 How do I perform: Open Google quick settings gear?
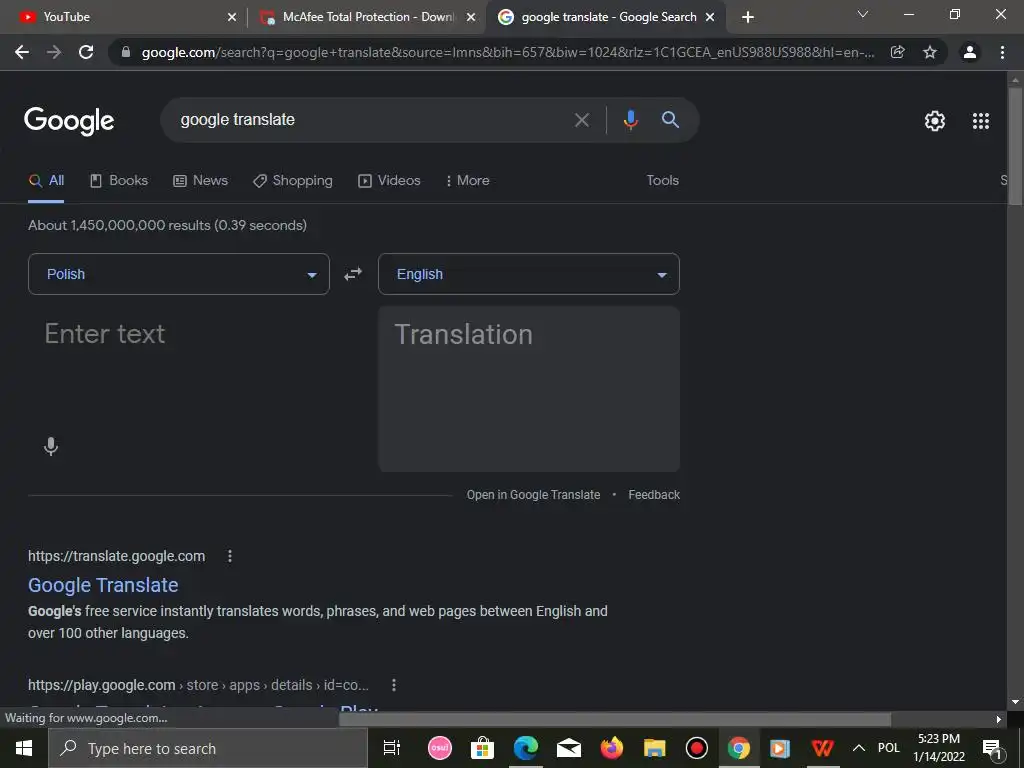point(935,121)
